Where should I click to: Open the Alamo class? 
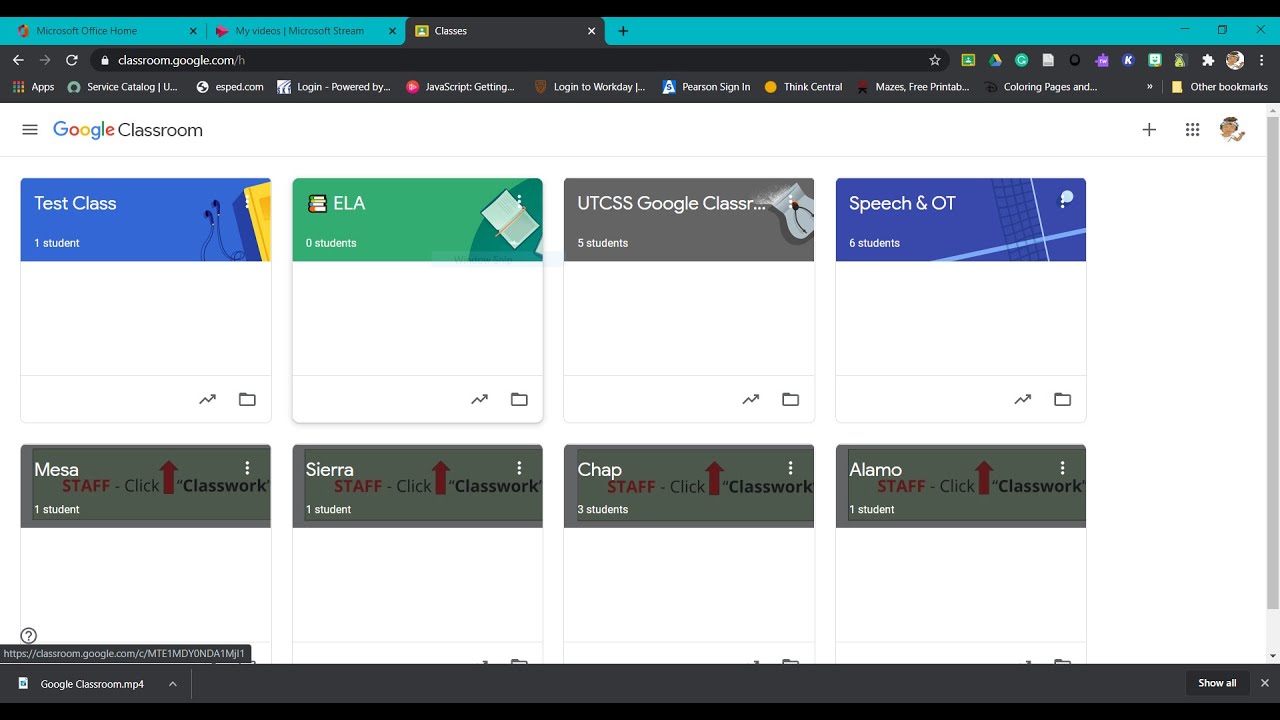[x=875, y=469]
